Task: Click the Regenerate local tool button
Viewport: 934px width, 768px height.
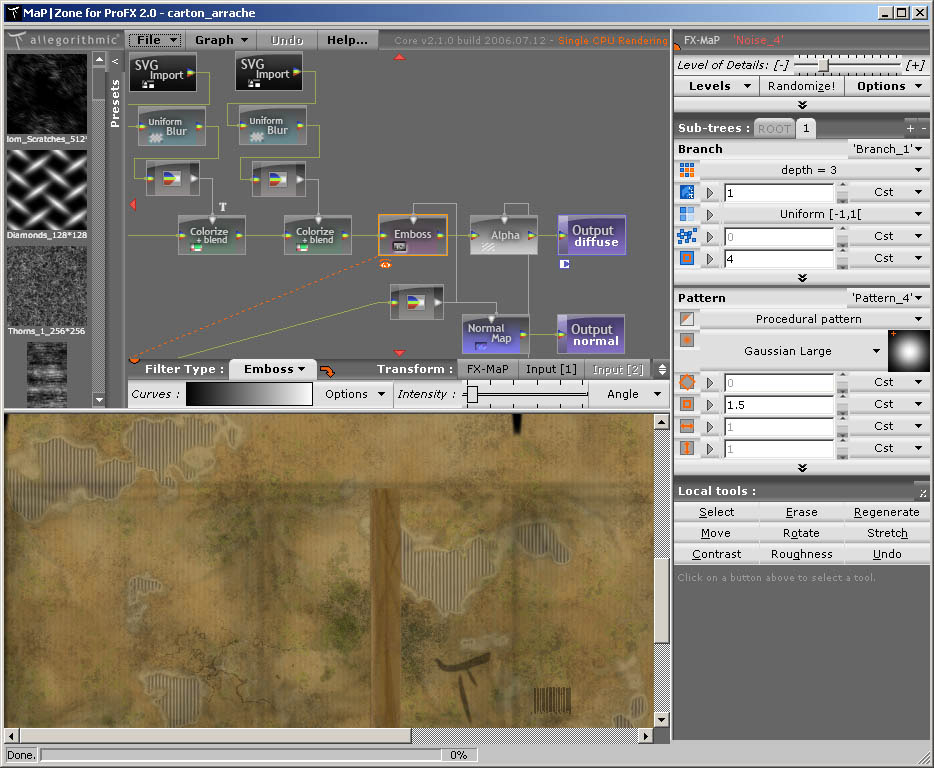Action: 886,512
